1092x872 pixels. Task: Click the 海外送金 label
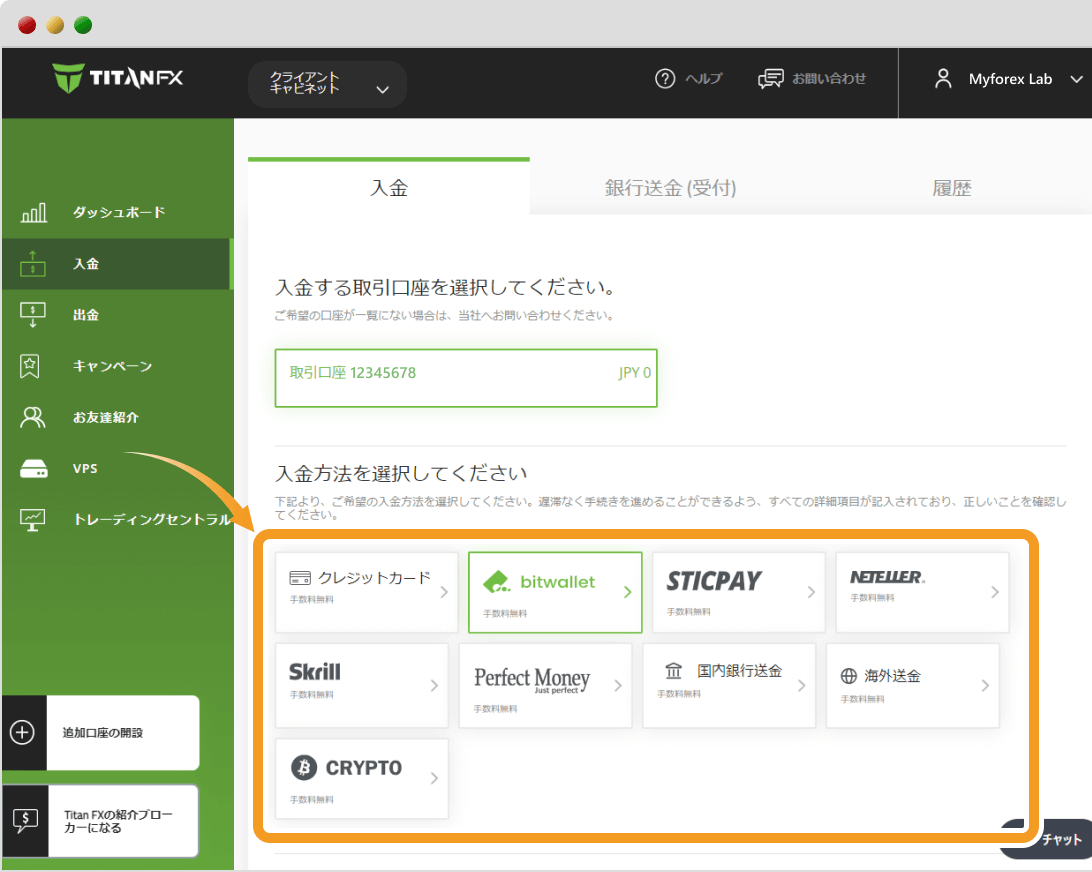[893, 676]
